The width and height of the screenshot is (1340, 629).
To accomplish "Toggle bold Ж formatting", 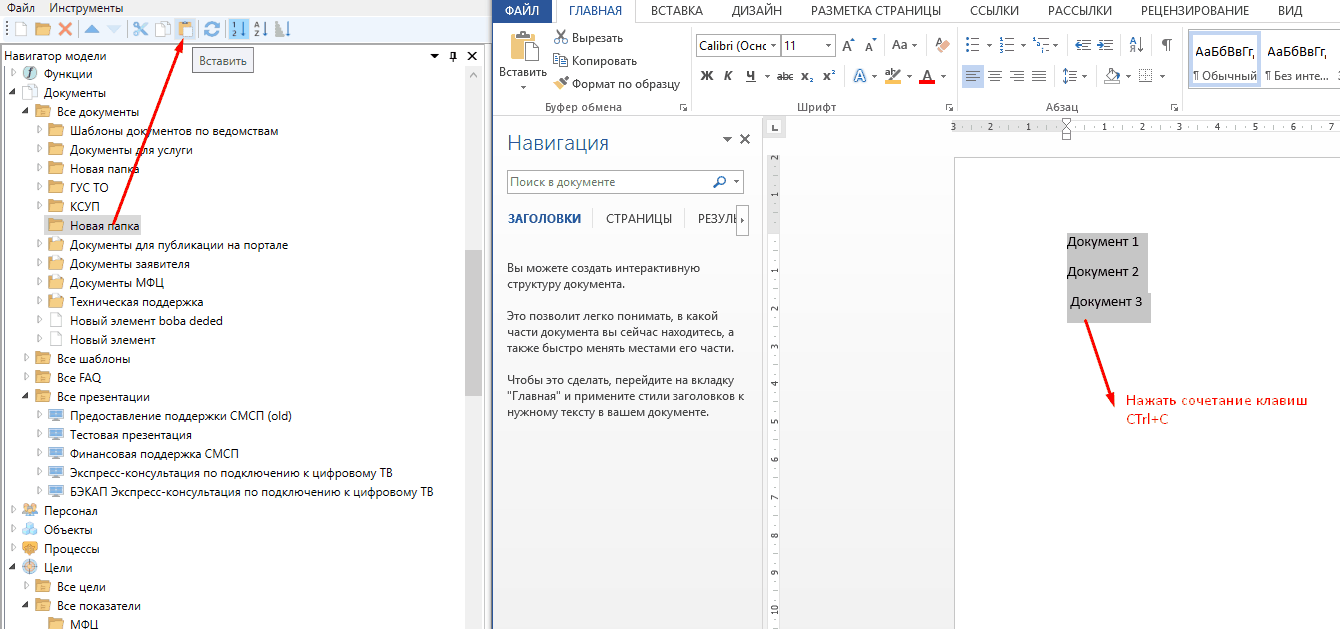I will (707, 76).
